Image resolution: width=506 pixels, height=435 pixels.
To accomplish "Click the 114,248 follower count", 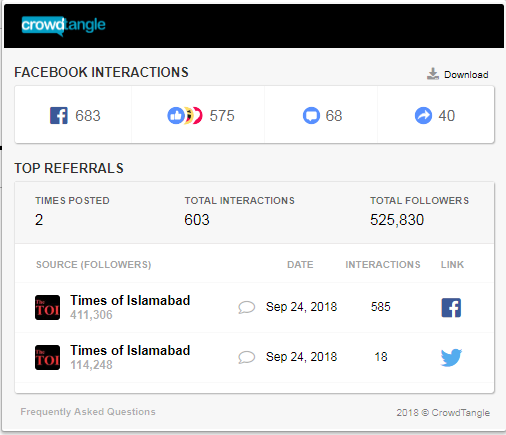I will click(x=91, y=365).
